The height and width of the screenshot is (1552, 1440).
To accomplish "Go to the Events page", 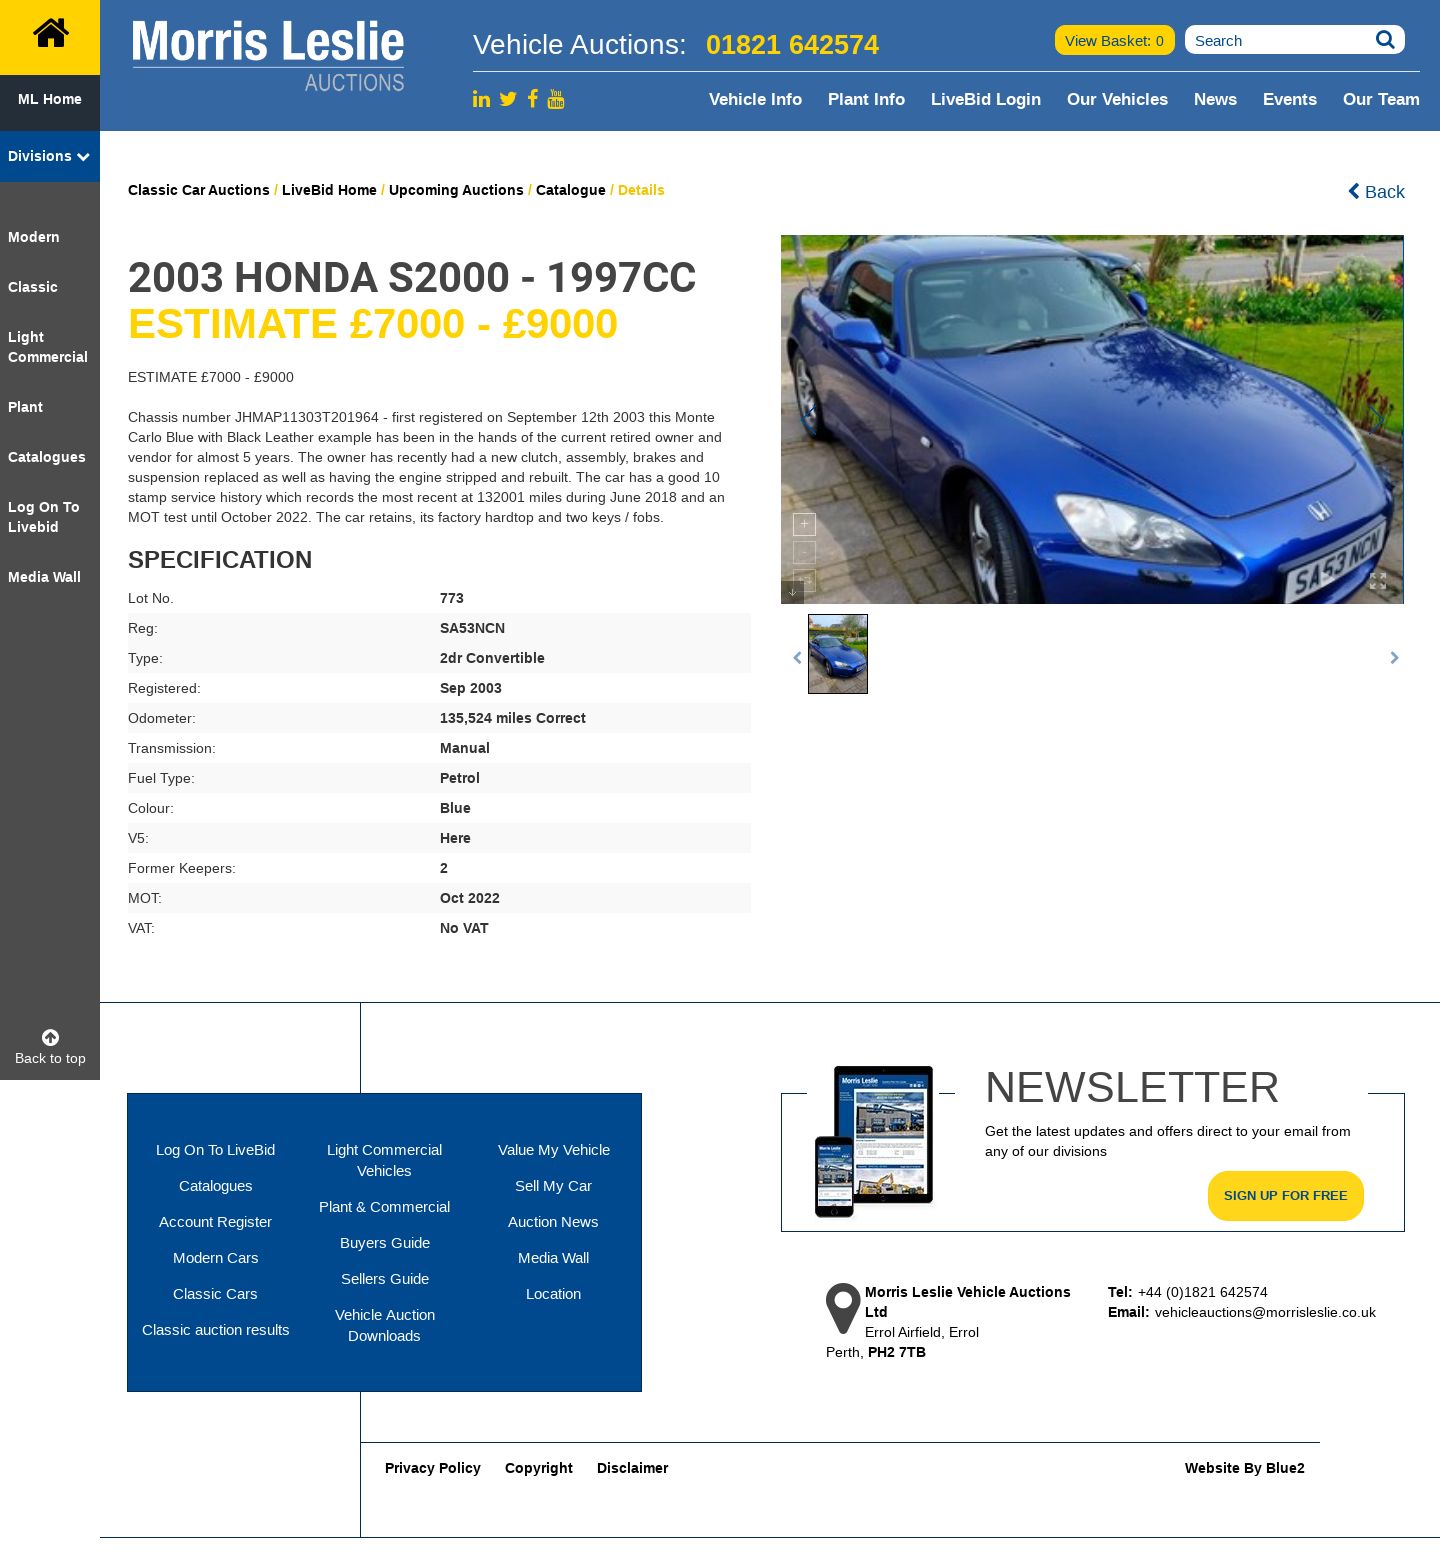I will (x=1290, y=99).
